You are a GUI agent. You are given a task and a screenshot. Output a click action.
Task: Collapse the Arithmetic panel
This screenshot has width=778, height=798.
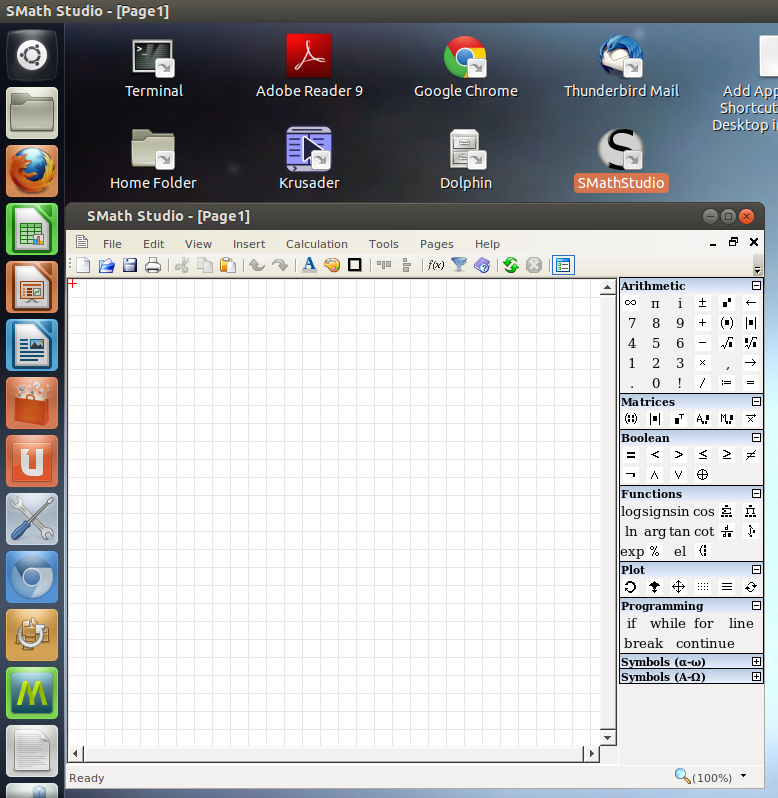[756, 286]
